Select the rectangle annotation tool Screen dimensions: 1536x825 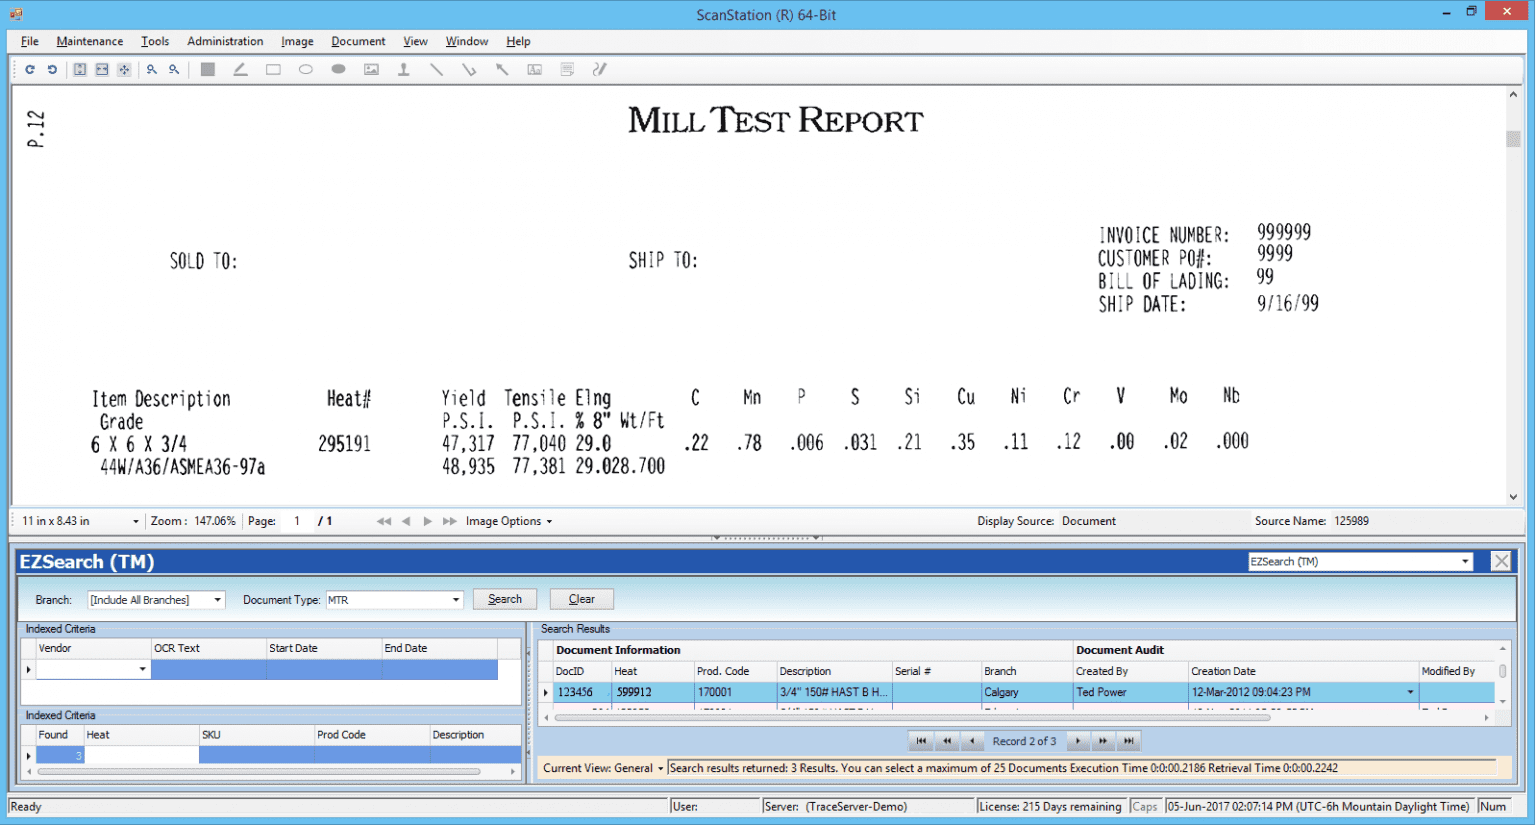click(273, 69)
